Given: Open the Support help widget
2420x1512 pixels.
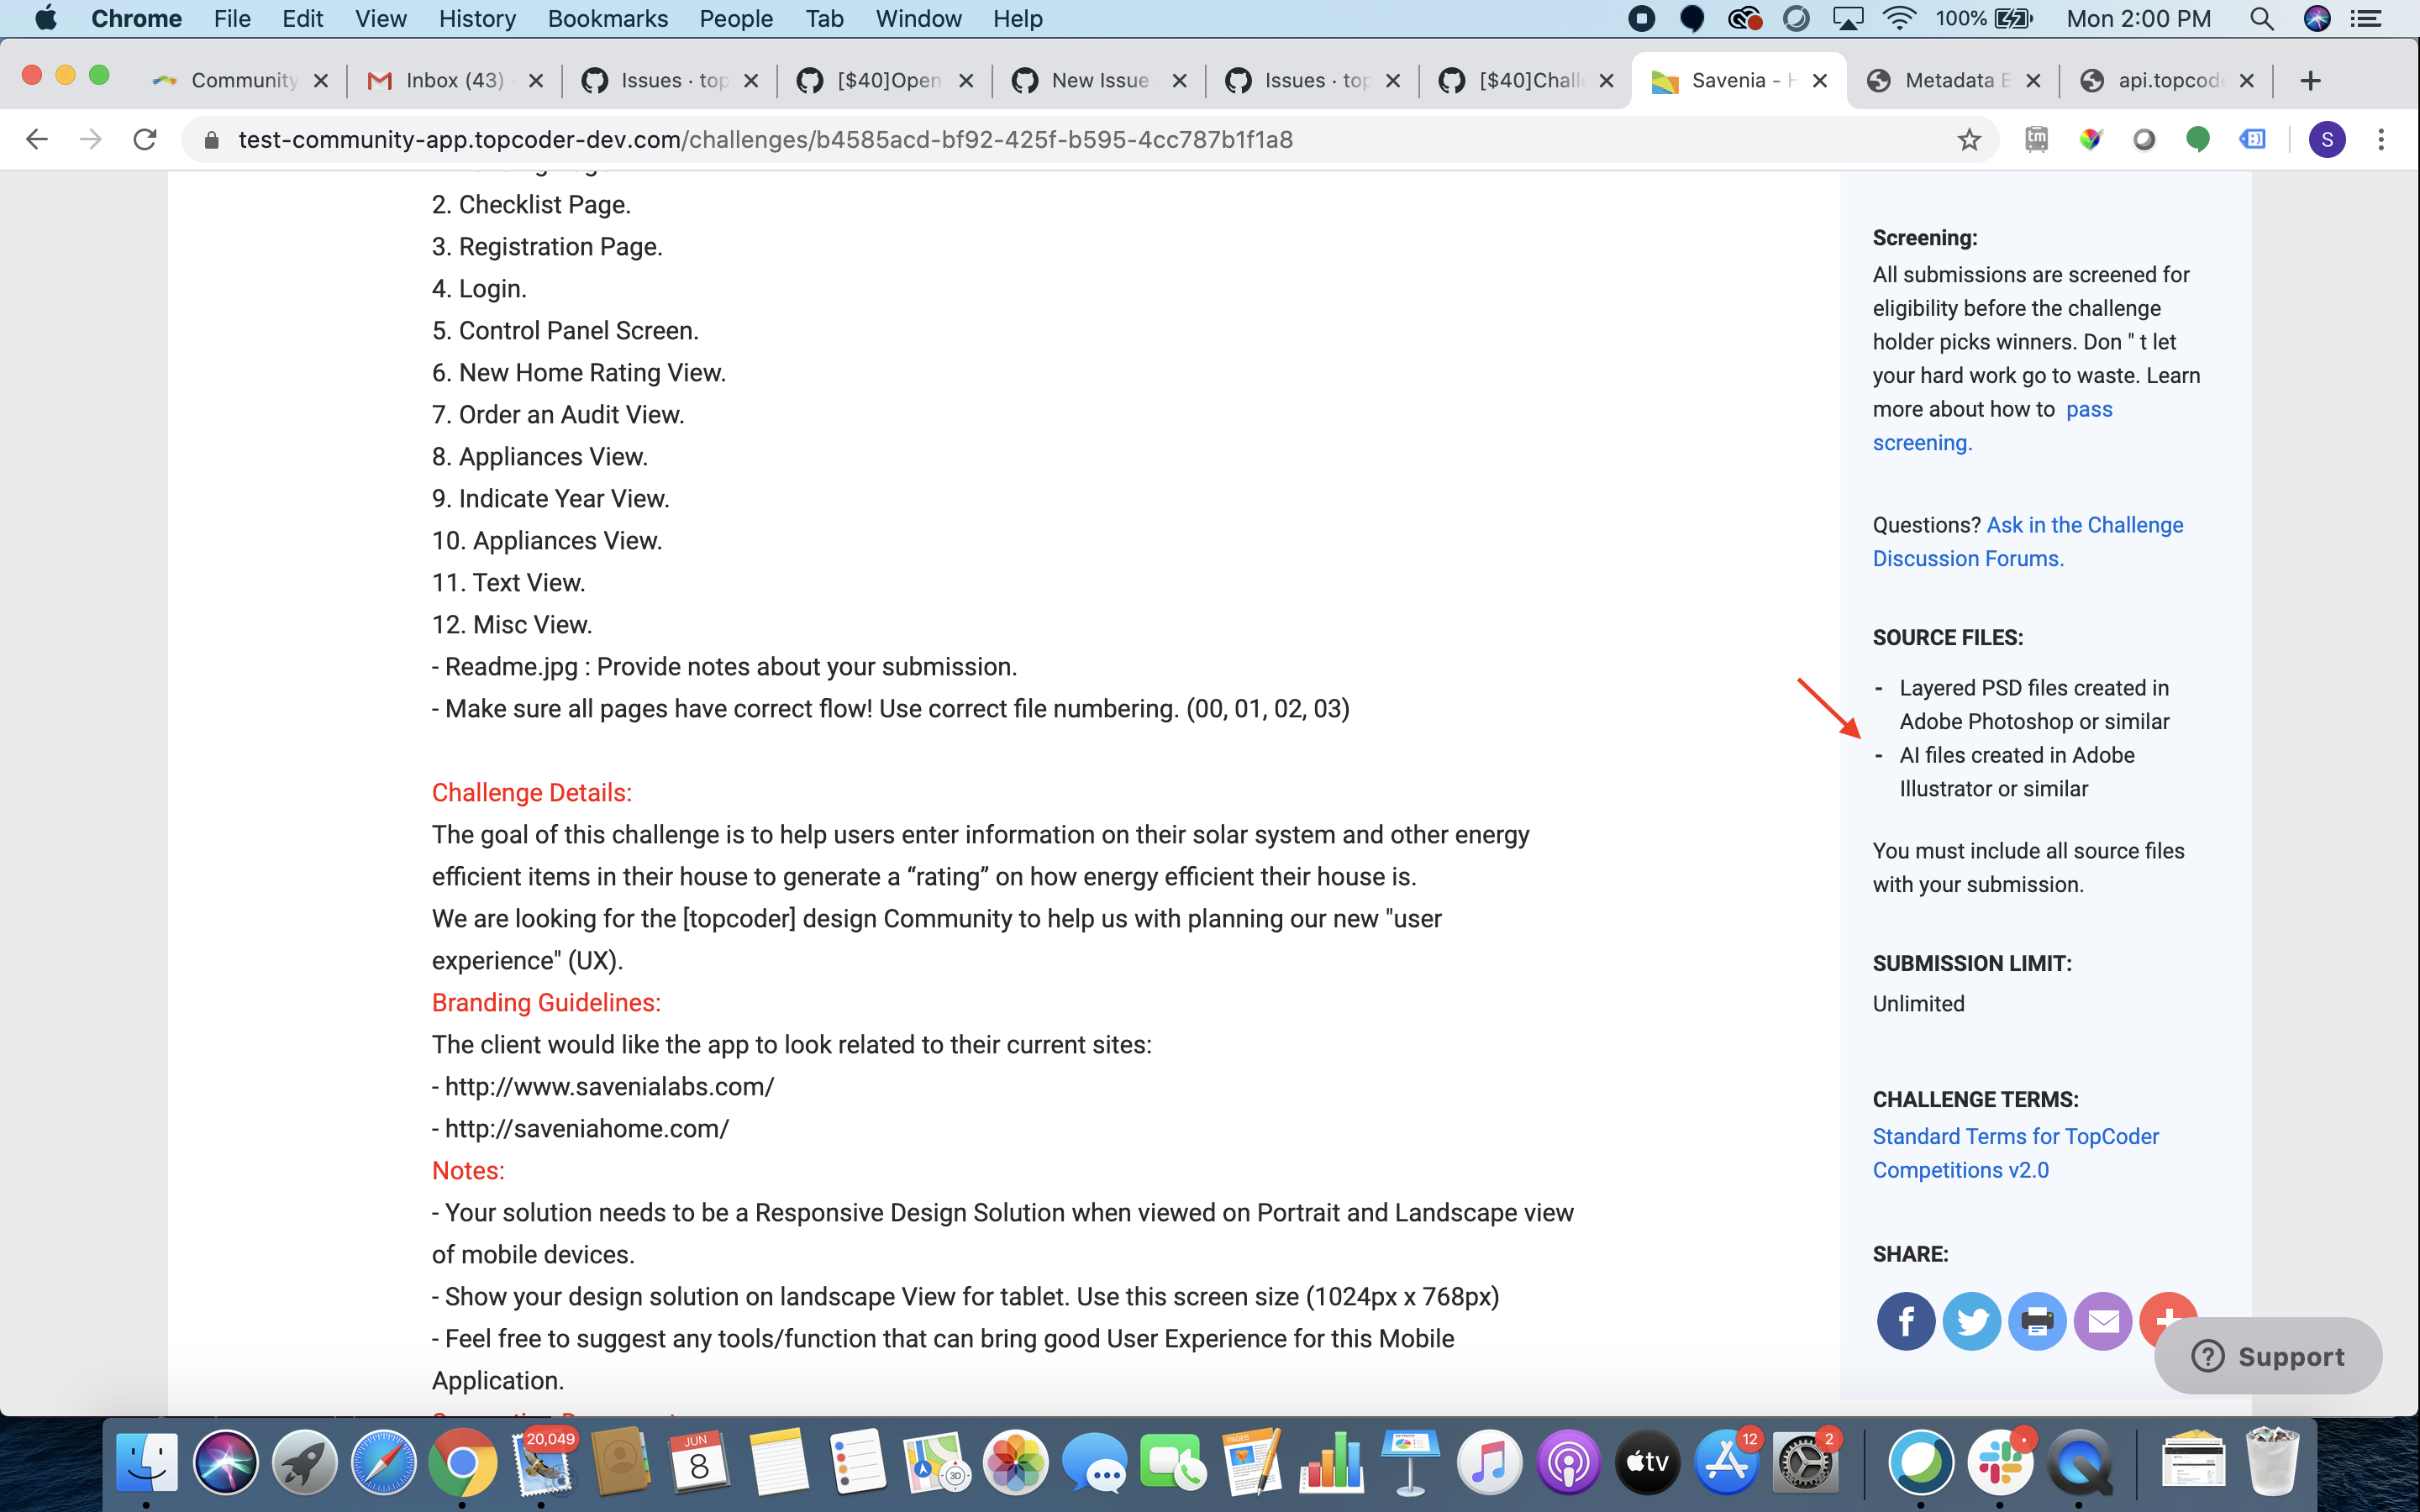Looking at the screenshot, I should click(x=2267, y=1356).
